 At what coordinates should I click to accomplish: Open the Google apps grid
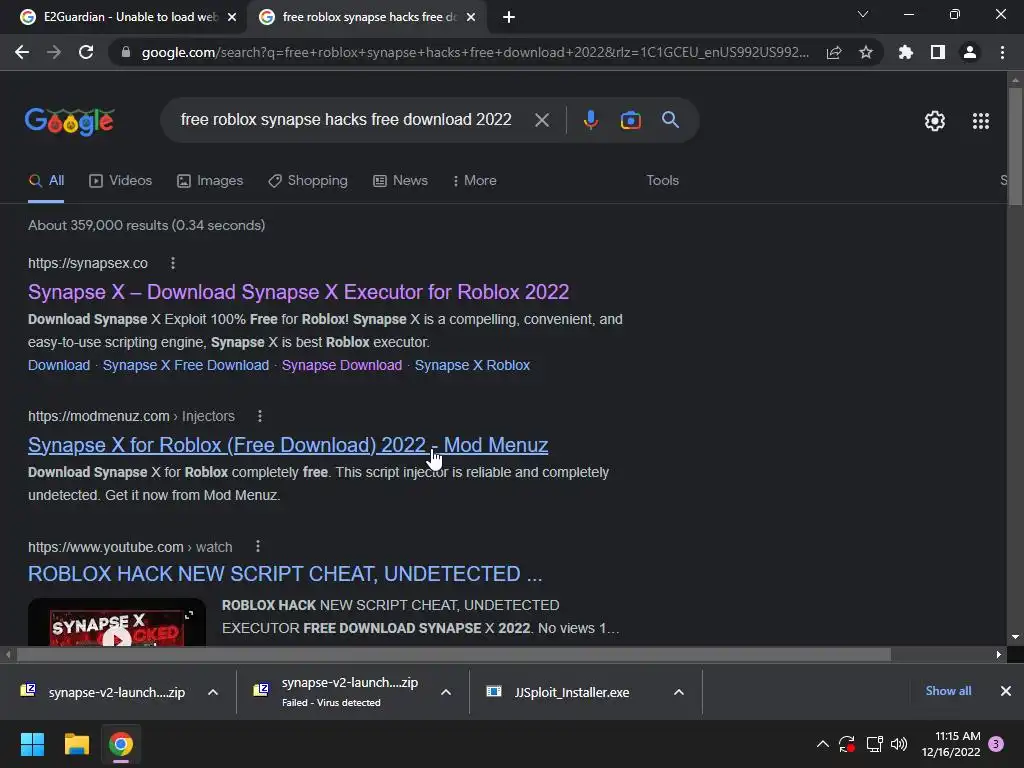click(980, 121)
